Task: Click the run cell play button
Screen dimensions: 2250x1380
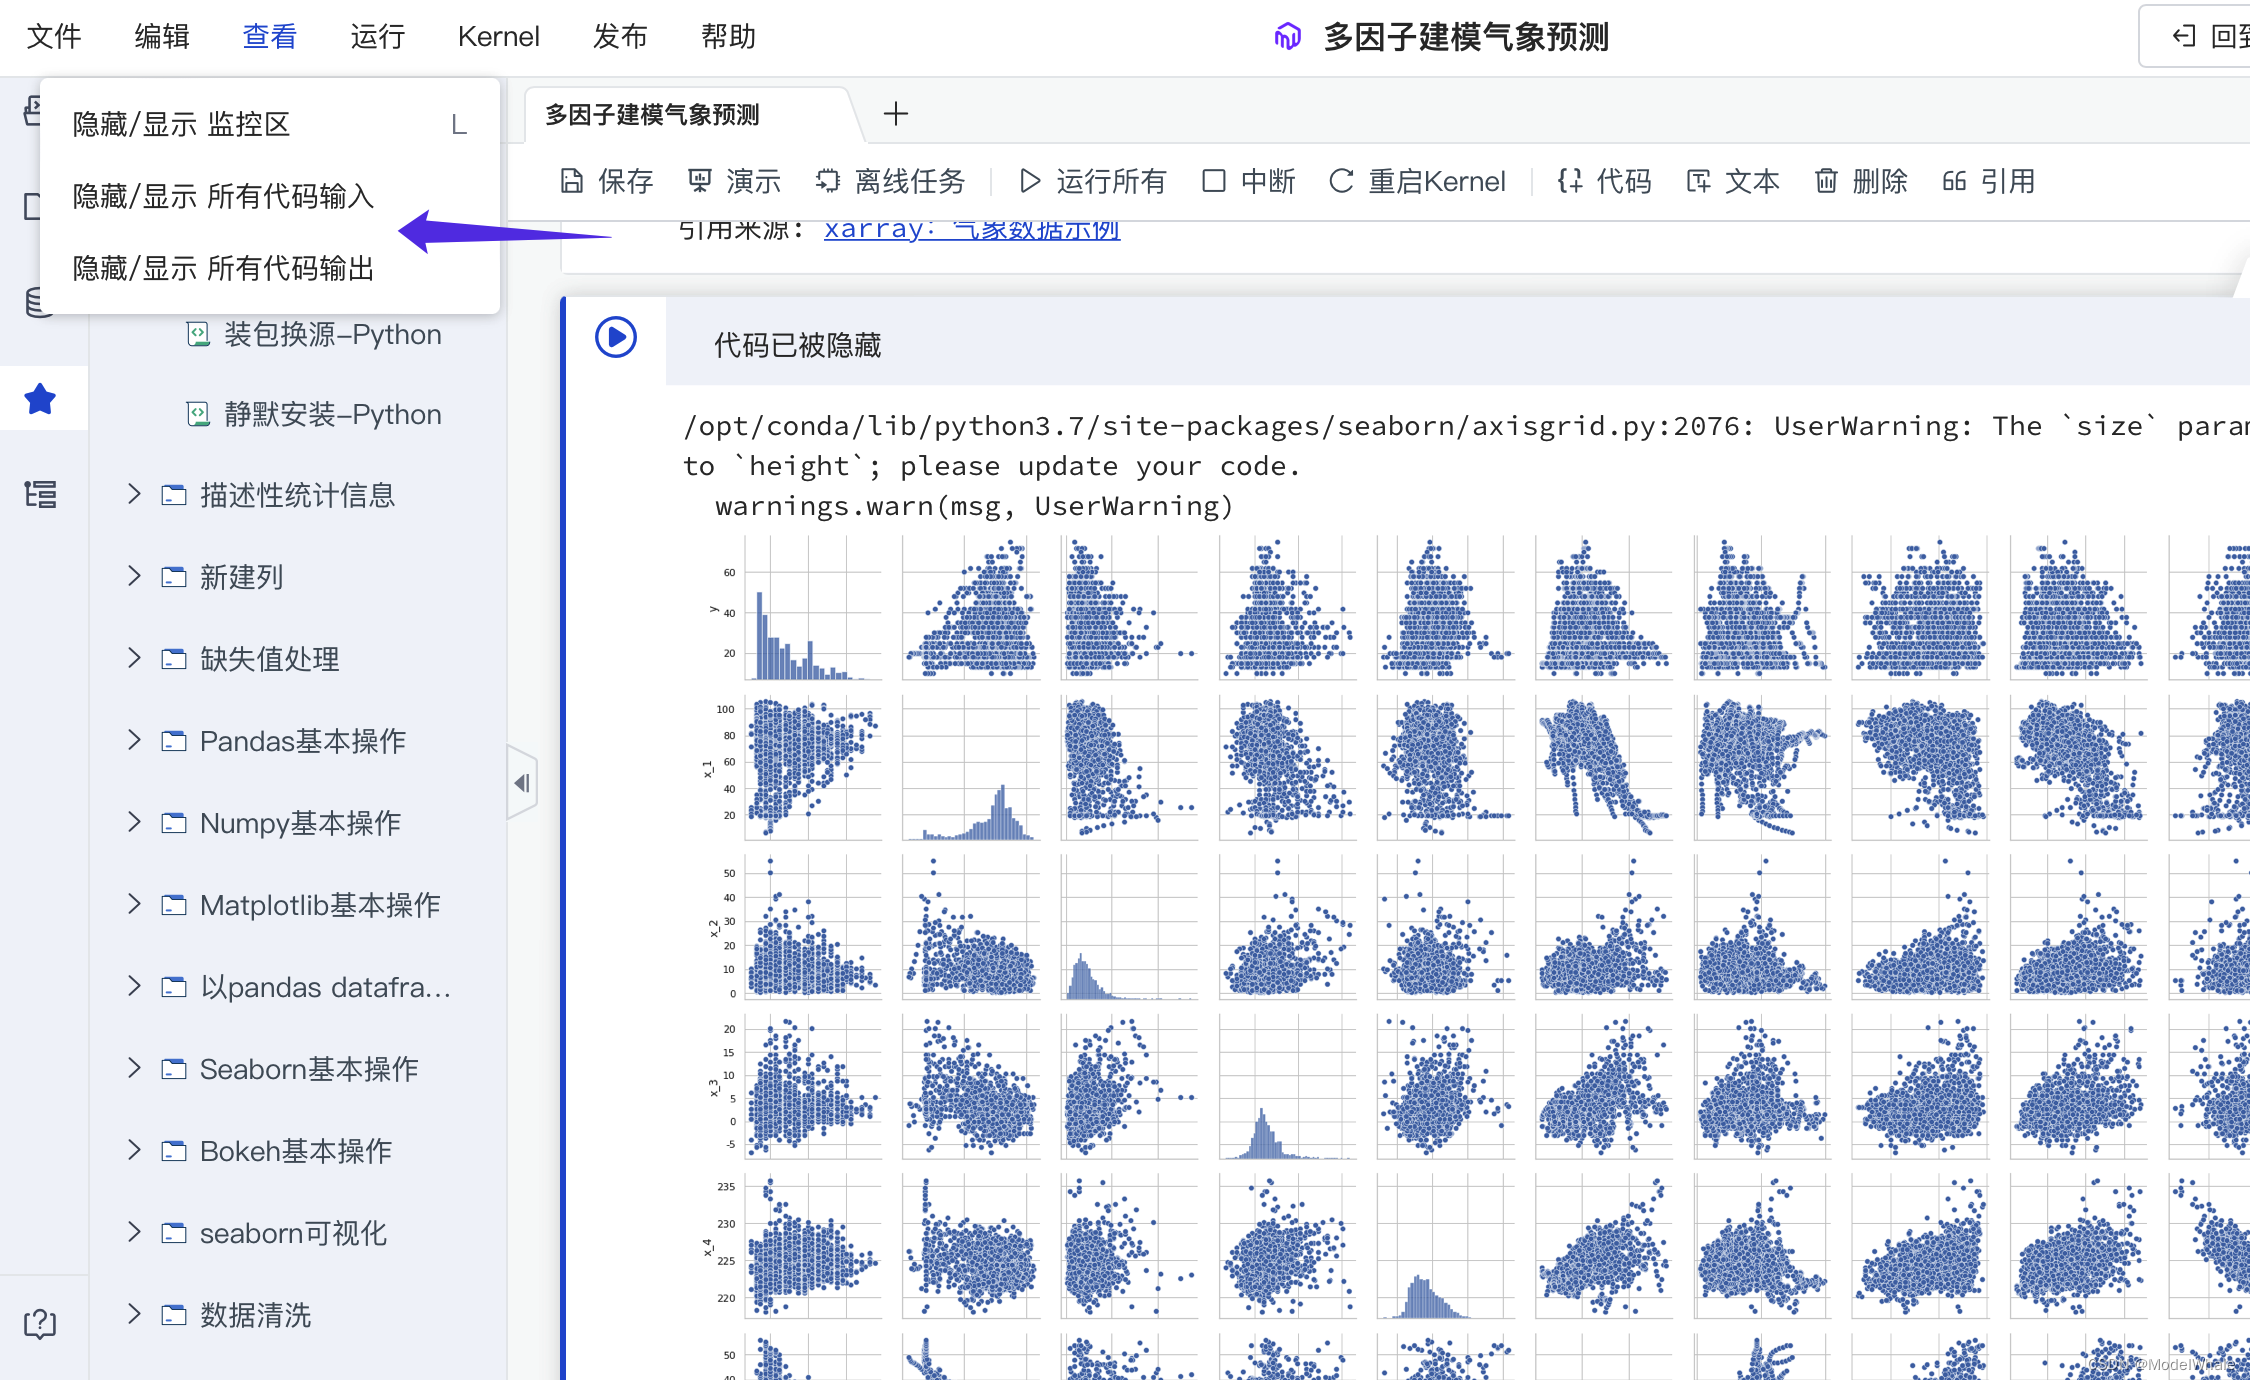Action: pos(616,338)
